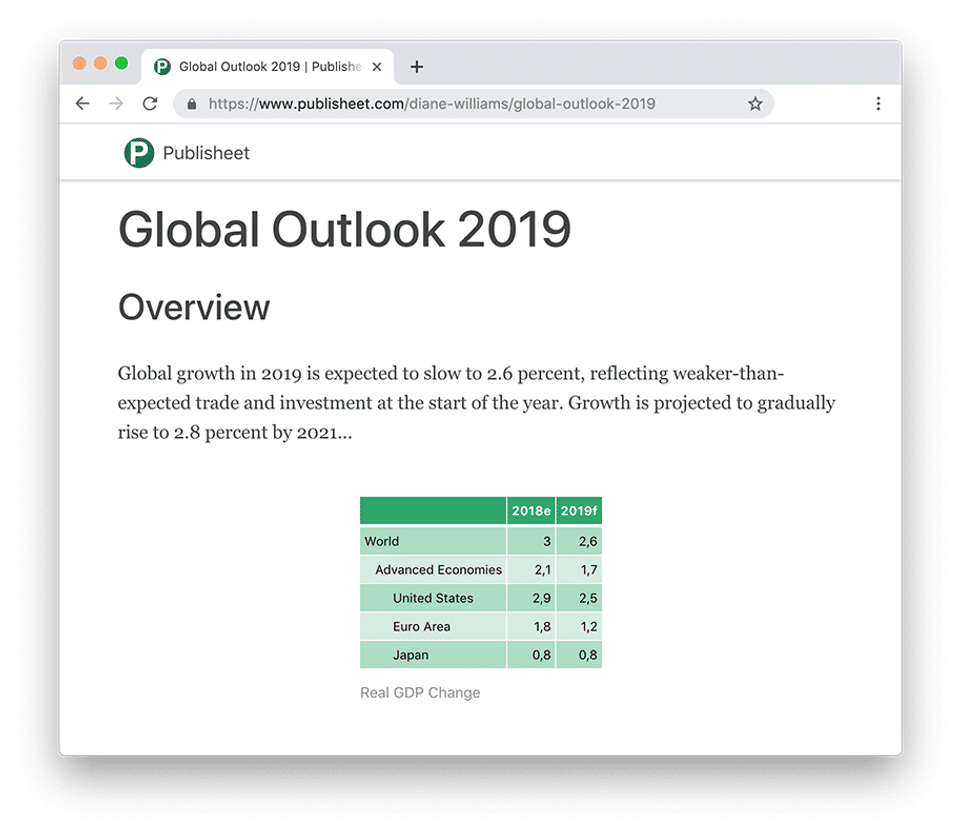Click the Euro Area row label

(421, 627)
